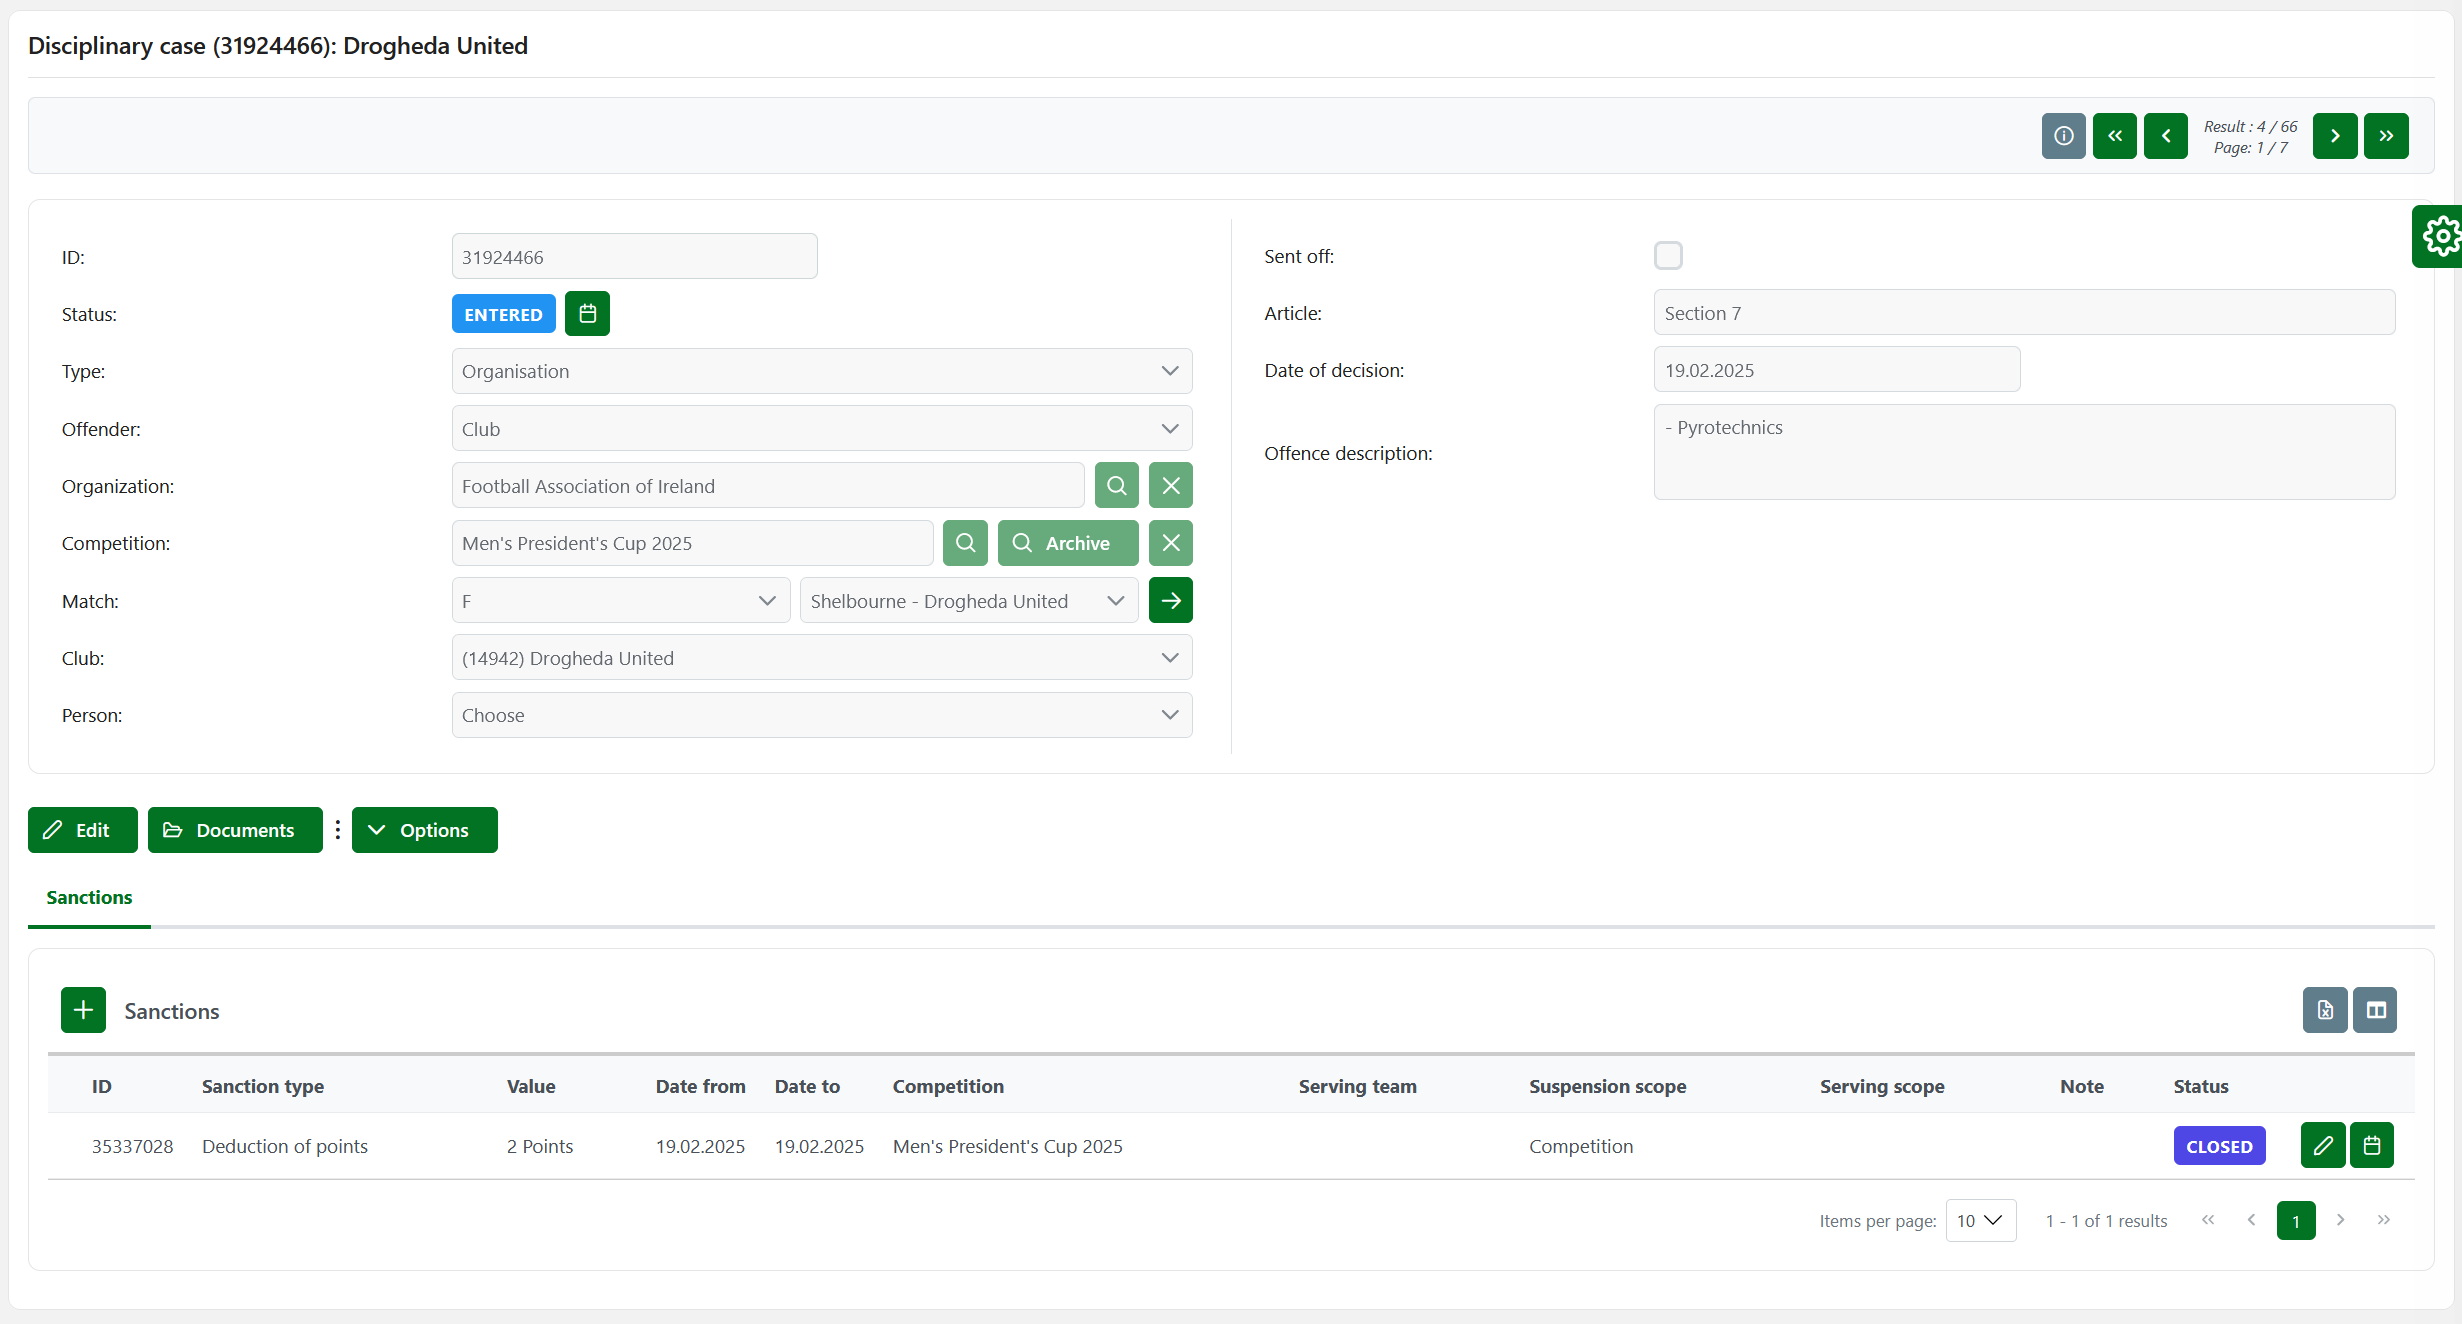Go to next result arrow
2462x1324 pixels.
click(x=2334, y=136)
